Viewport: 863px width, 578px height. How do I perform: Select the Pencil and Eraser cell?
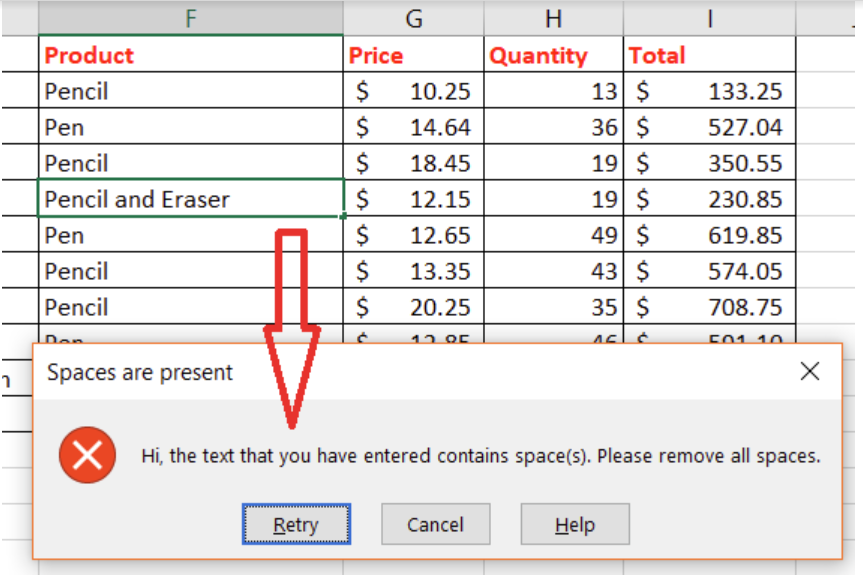point(190,199)
